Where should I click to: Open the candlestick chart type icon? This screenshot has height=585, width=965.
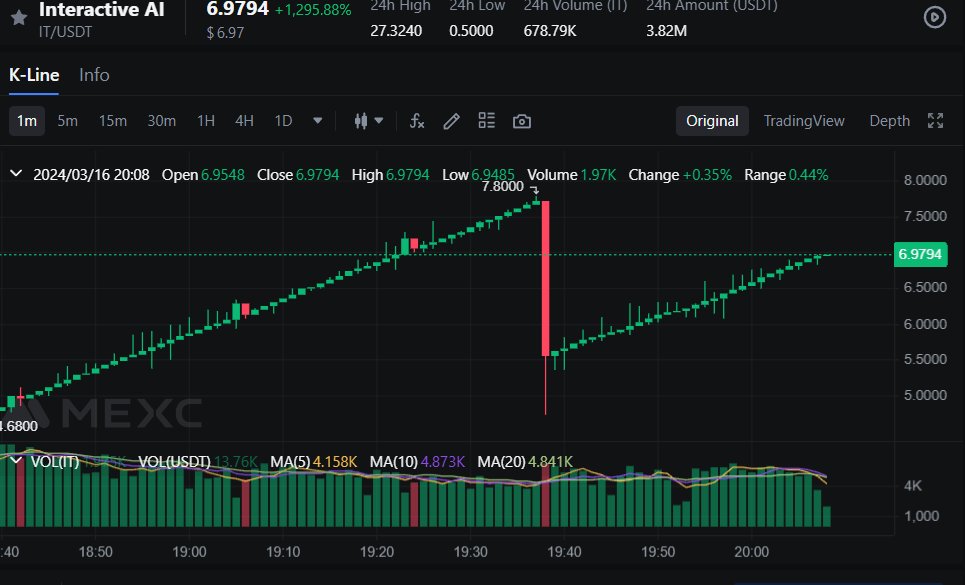click(361, 121)
